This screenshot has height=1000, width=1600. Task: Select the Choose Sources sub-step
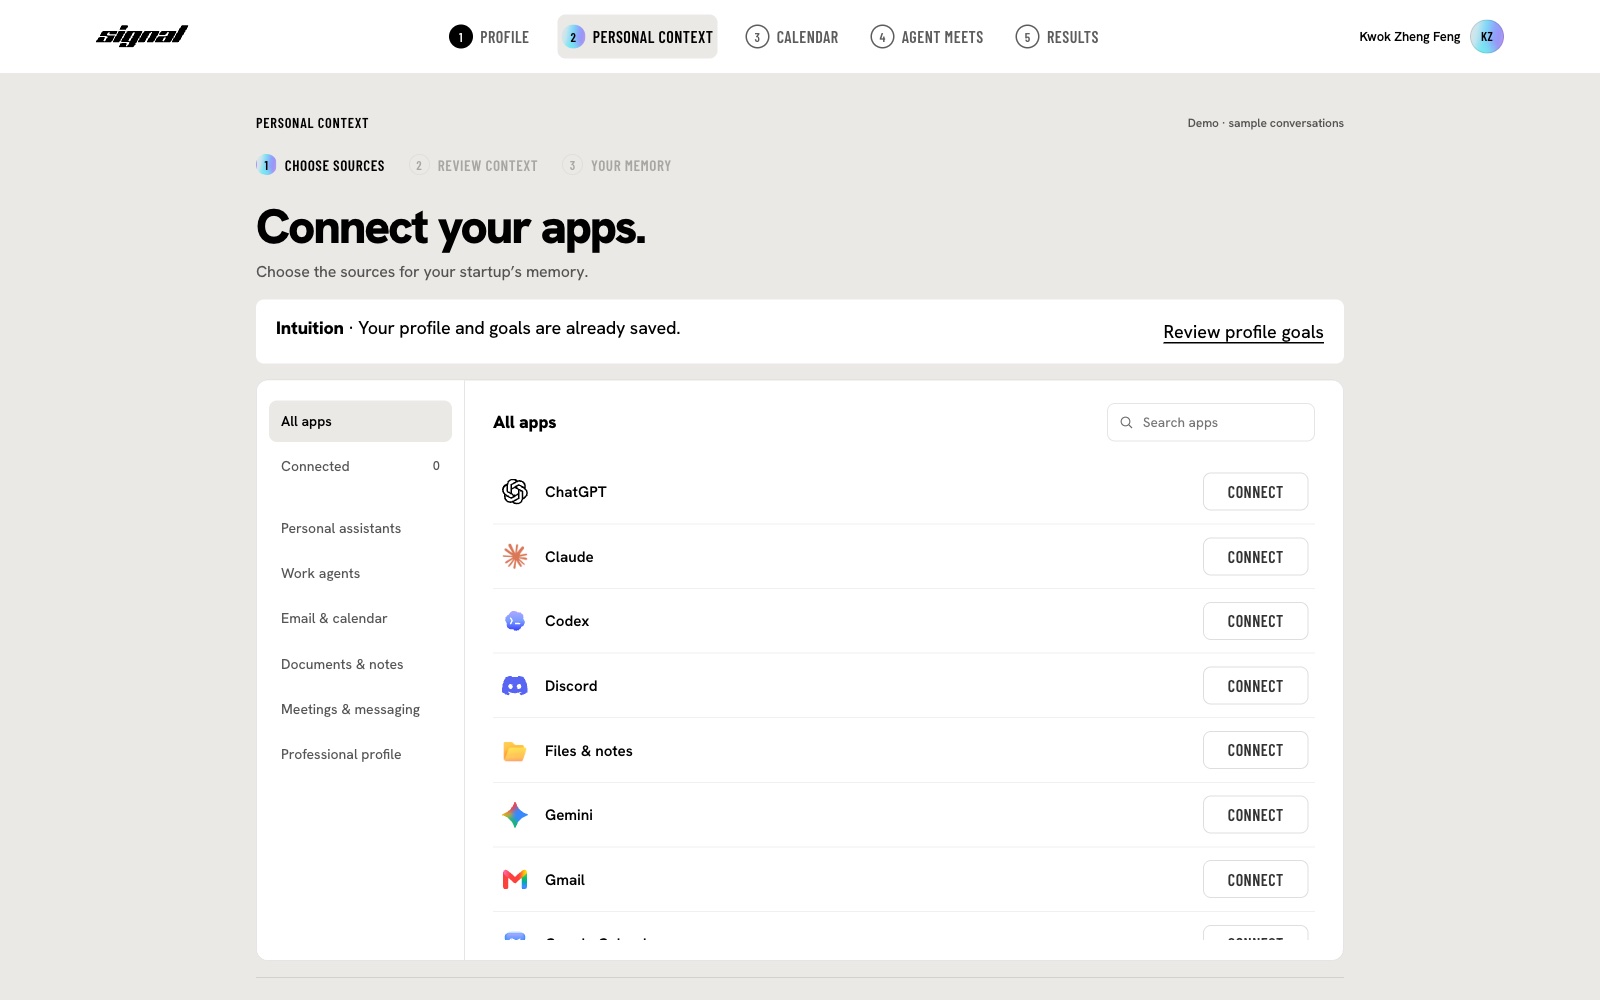pos(321,165)
